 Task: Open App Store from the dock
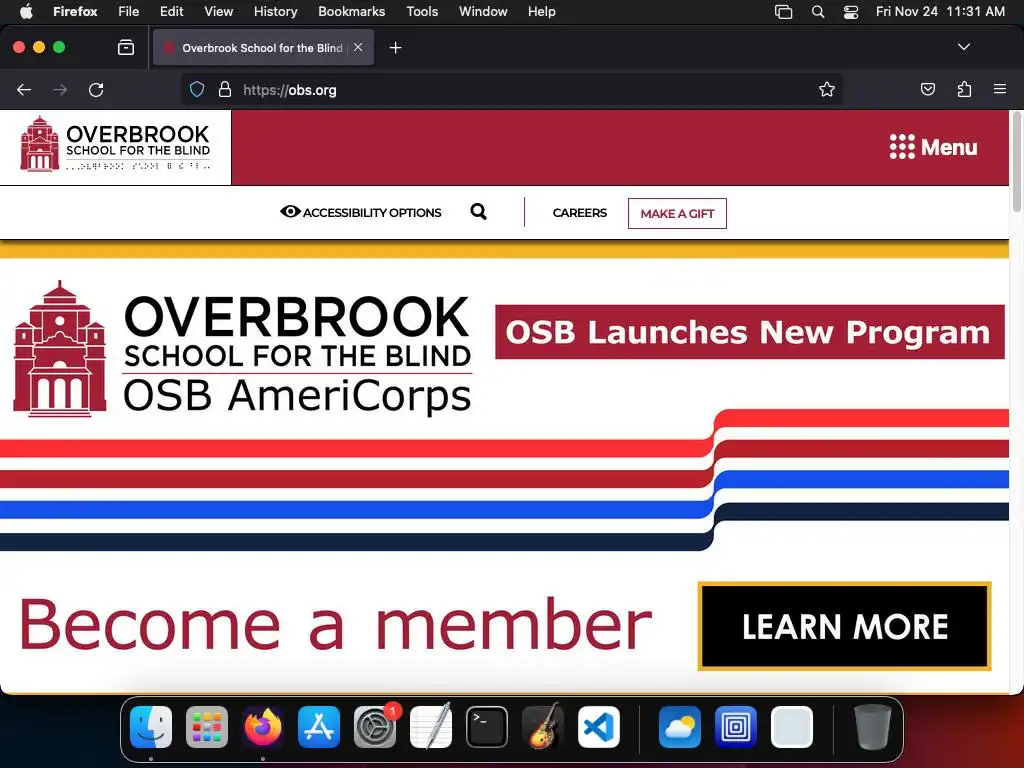click(x=319, y=727)
